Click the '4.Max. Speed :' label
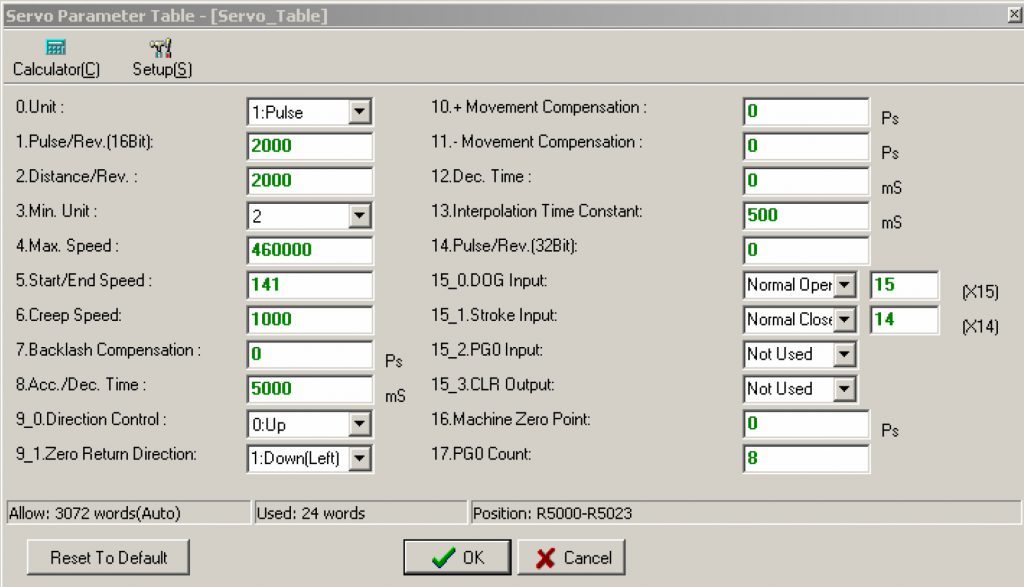This screenshot has width=1024, height=587. [x=67, y=246]
